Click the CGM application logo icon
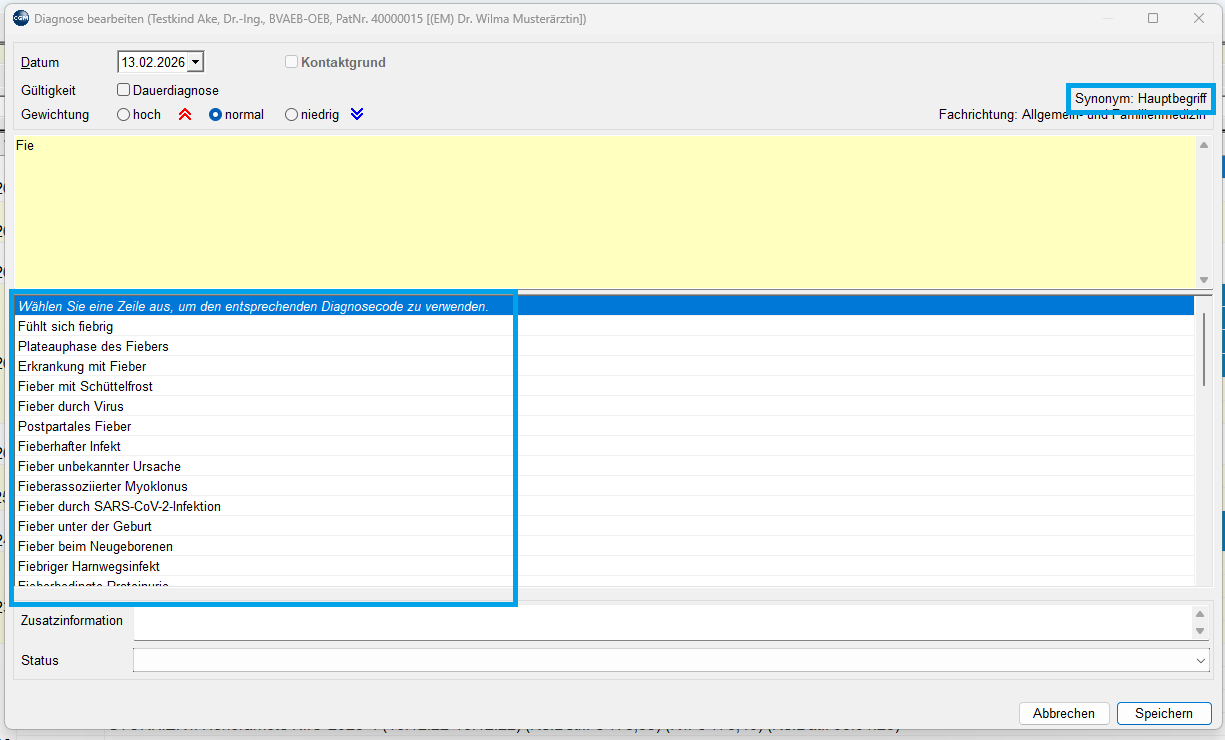Image resolution: width=1225 pixels, height=740 pixels. click(20, 18)
